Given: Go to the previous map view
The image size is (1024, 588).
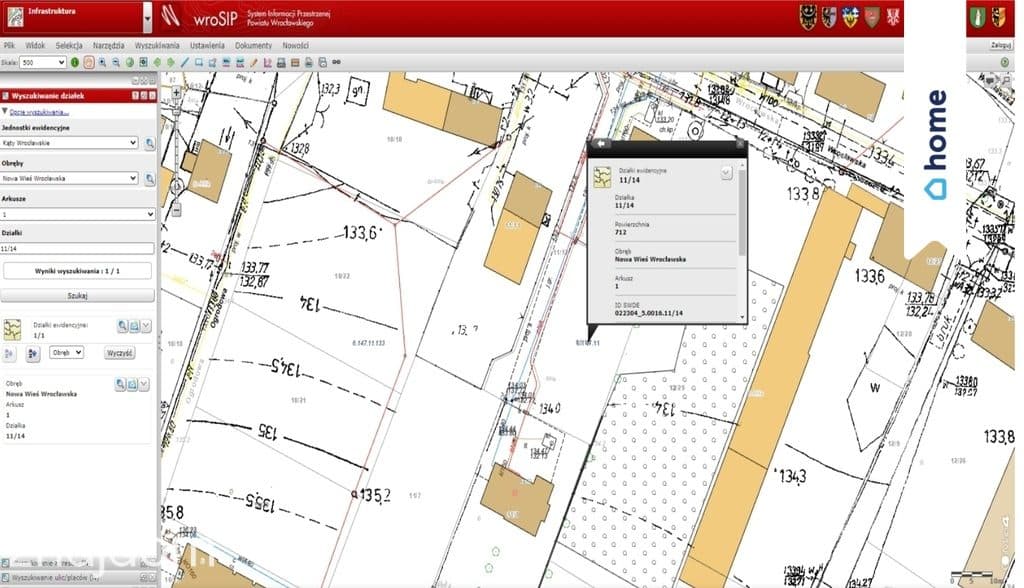Looking at the screenshot, I should [157, 63].
